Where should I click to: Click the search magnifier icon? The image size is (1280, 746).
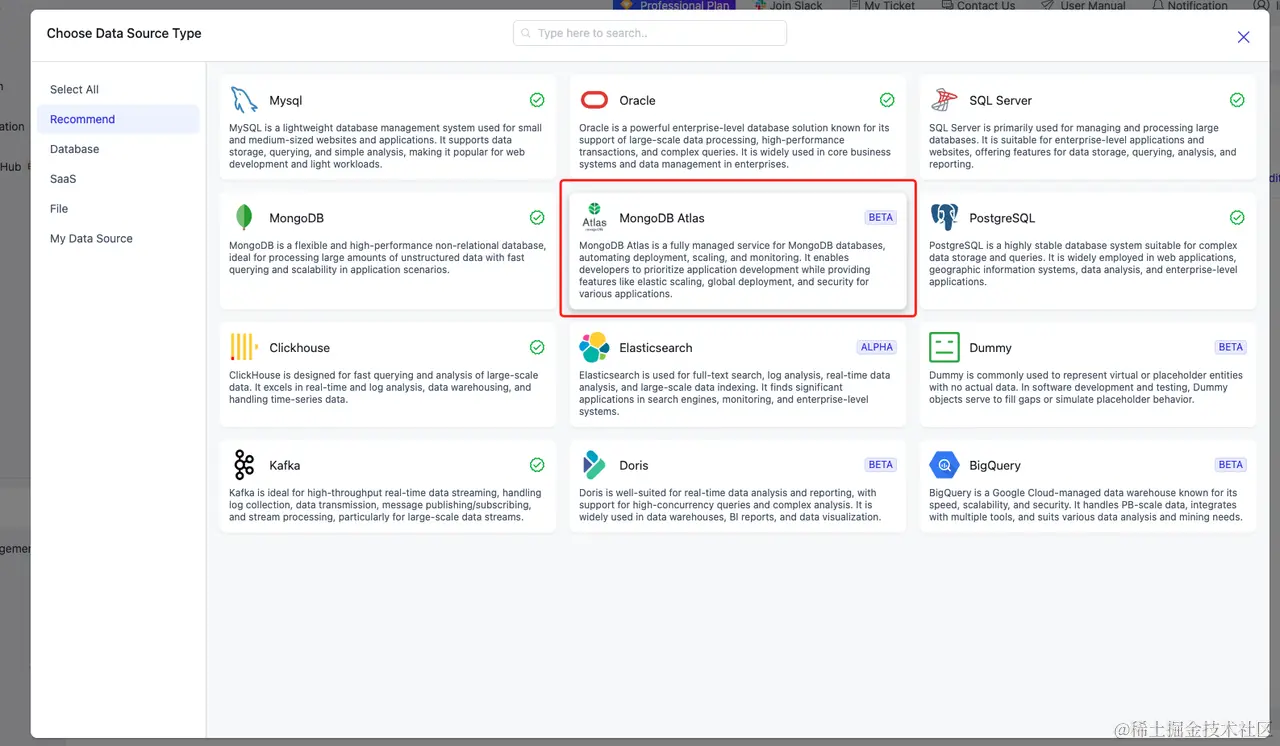click(x=526, y=33)
